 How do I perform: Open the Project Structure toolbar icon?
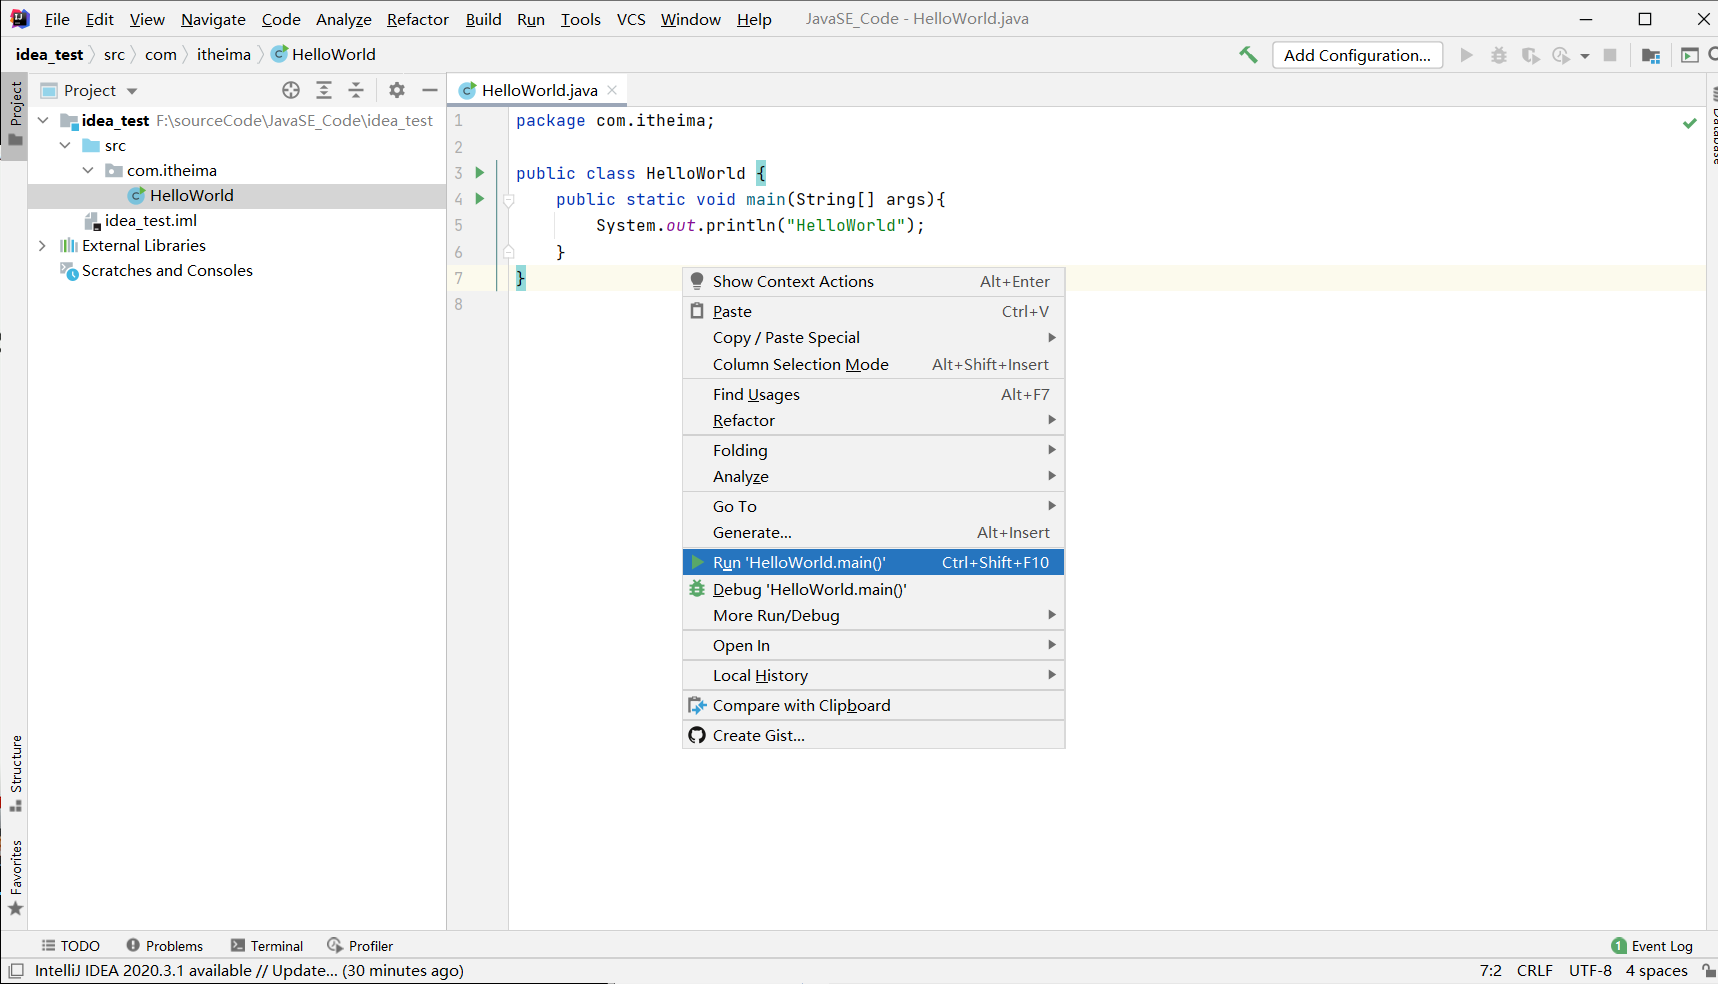[1651, 55]
